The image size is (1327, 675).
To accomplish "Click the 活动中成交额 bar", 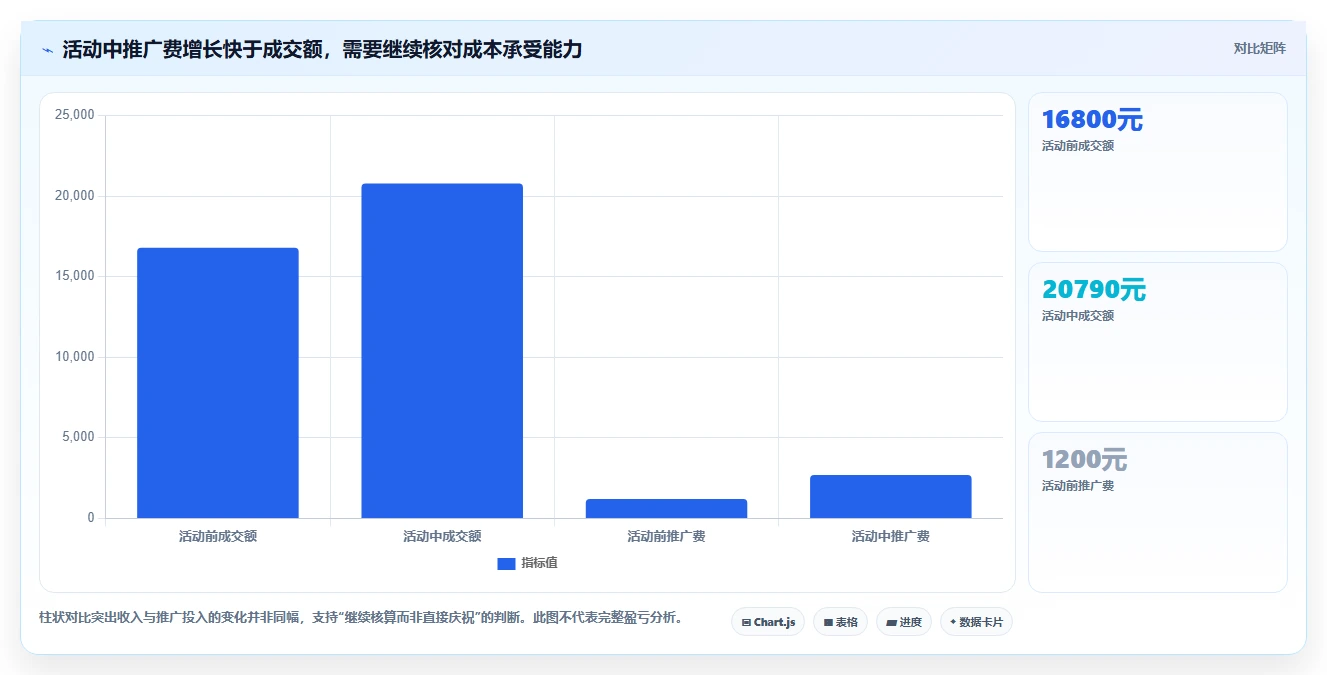I will 442,351.
